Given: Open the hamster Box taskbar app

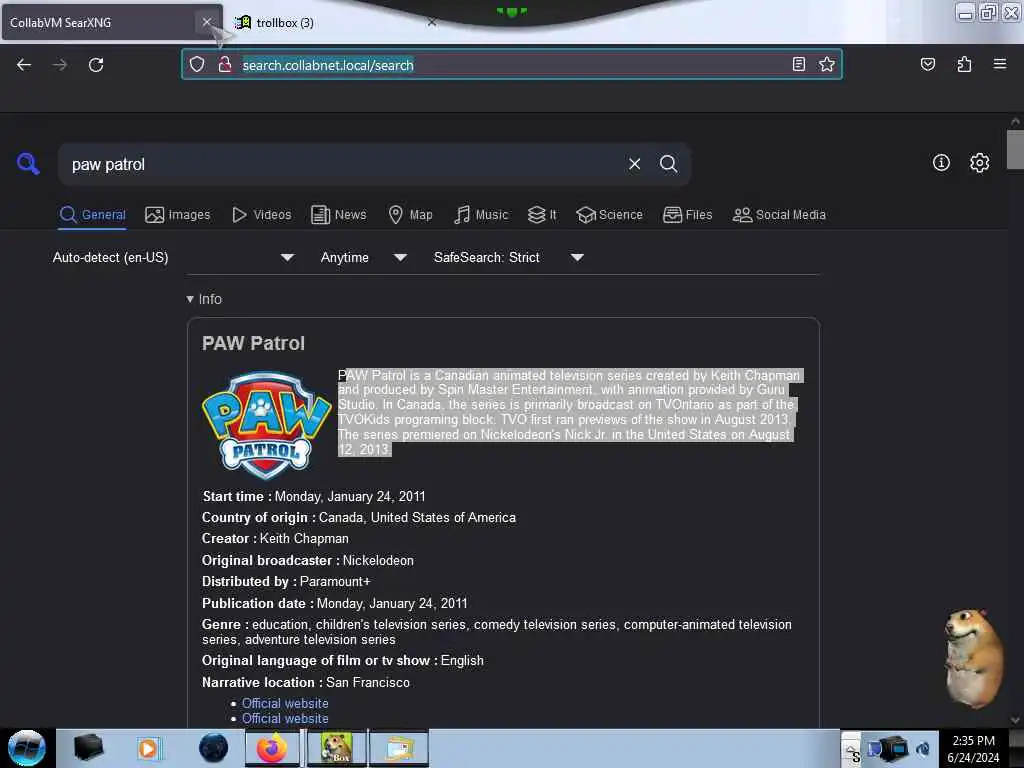Looking at the screenshot, I should 336,748.
